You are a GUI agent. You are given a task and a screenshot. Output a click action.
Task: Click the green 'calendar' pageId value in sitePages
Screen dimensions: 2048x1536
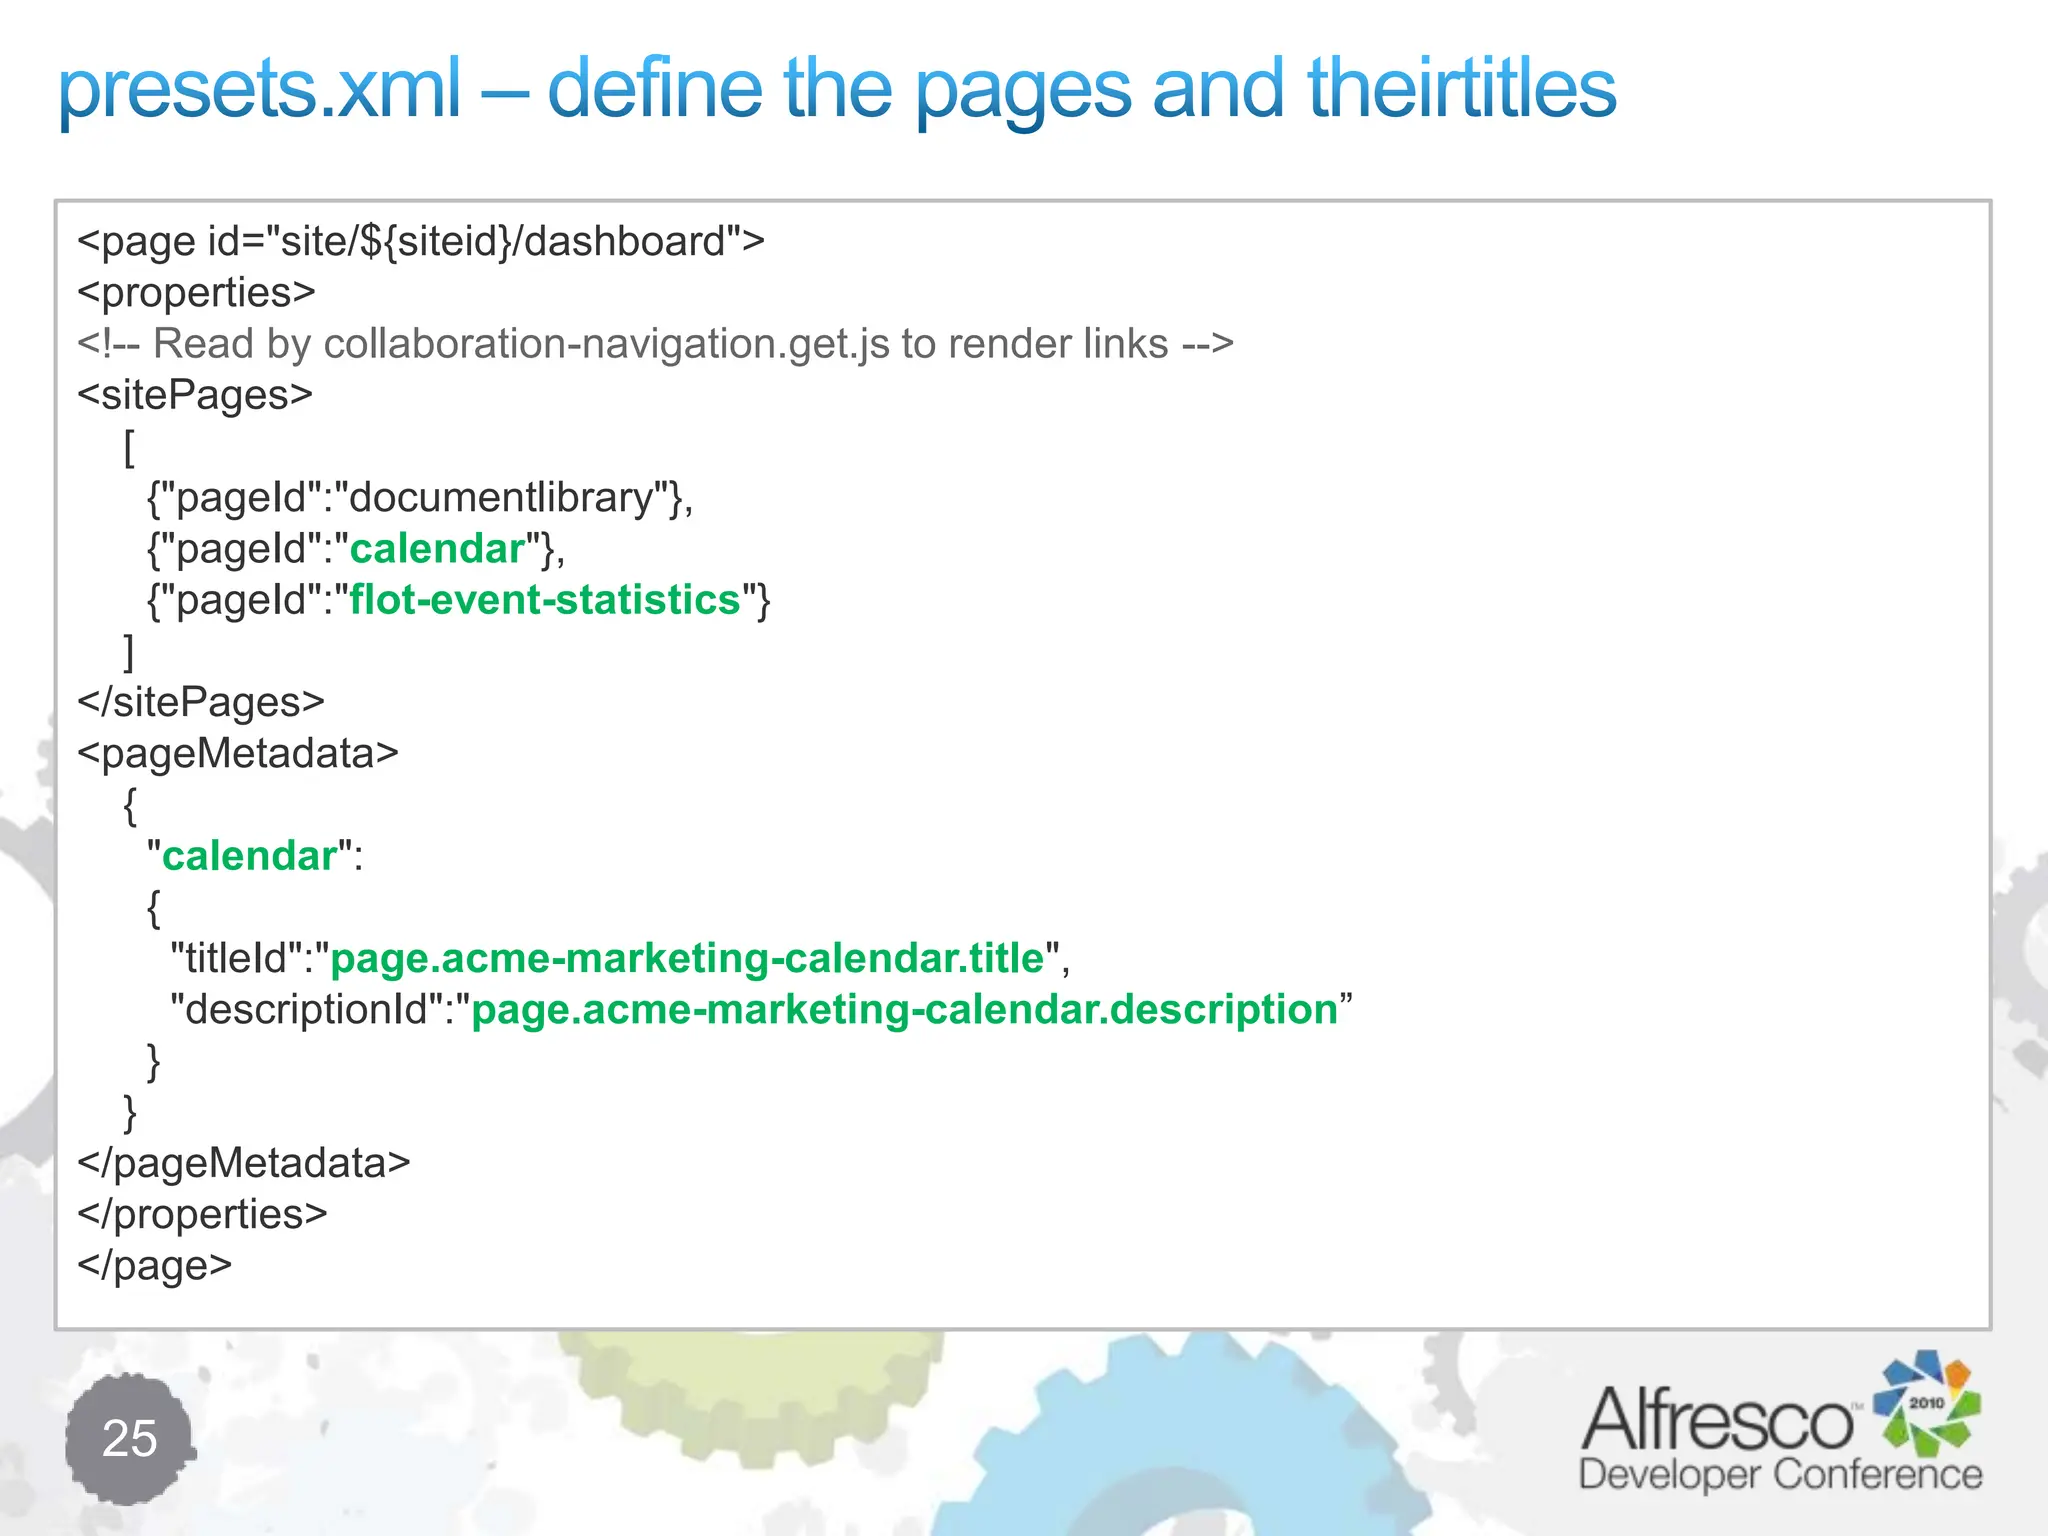tap(437, 549)
